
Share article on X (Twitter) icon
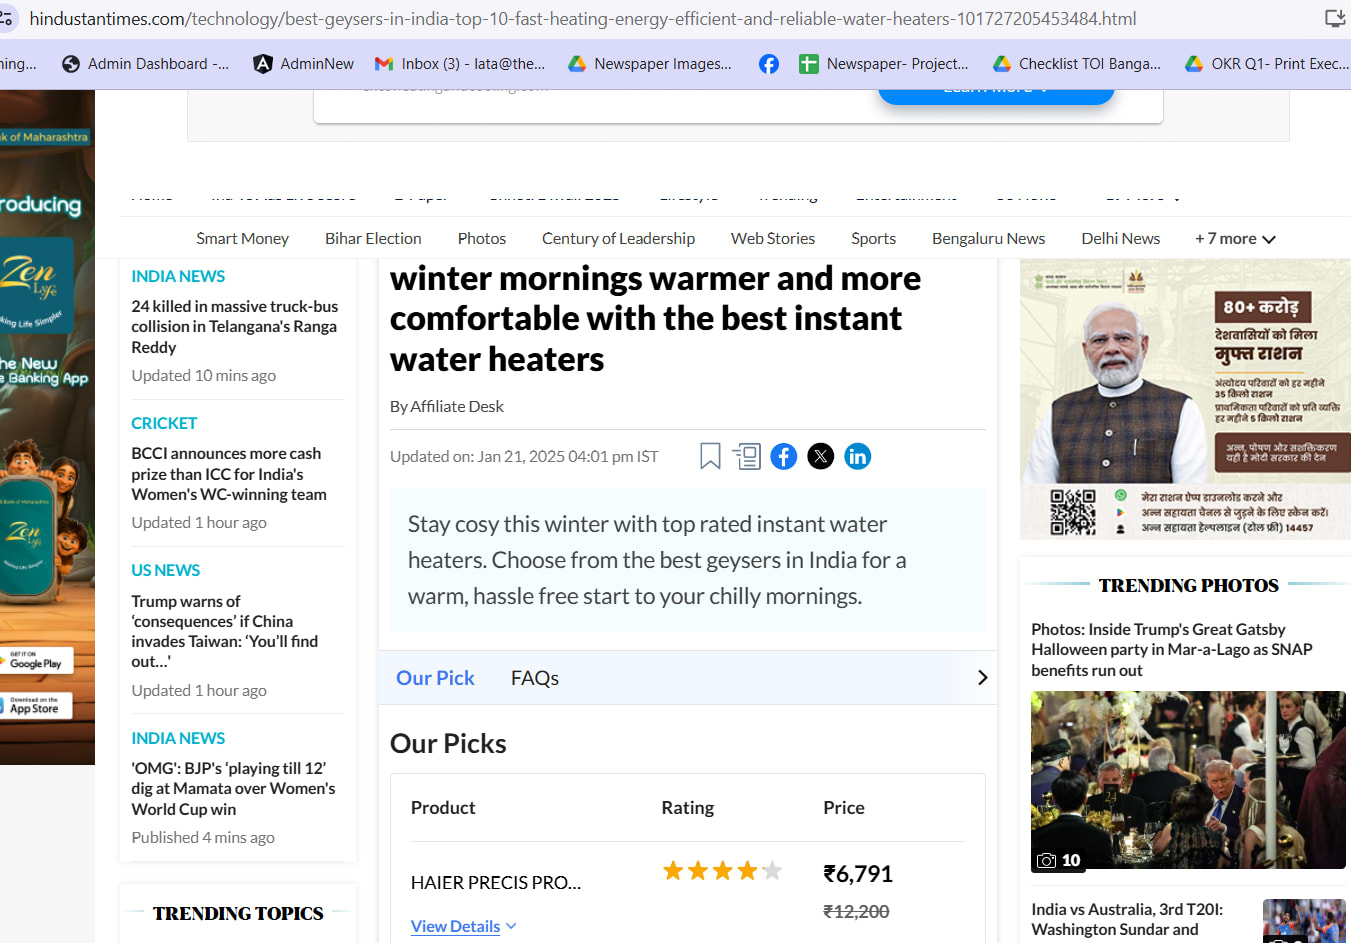[820, 457]
